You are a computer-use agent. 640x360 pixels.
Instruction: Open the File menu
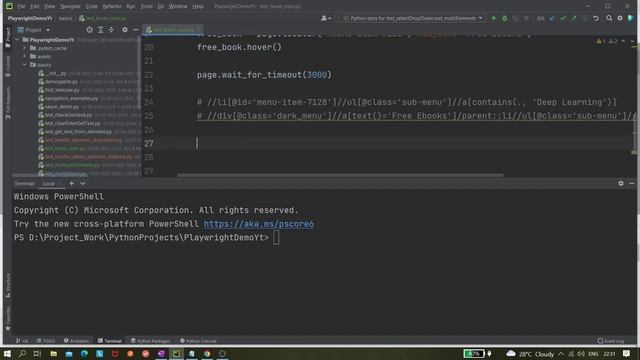tap(21, 7)
